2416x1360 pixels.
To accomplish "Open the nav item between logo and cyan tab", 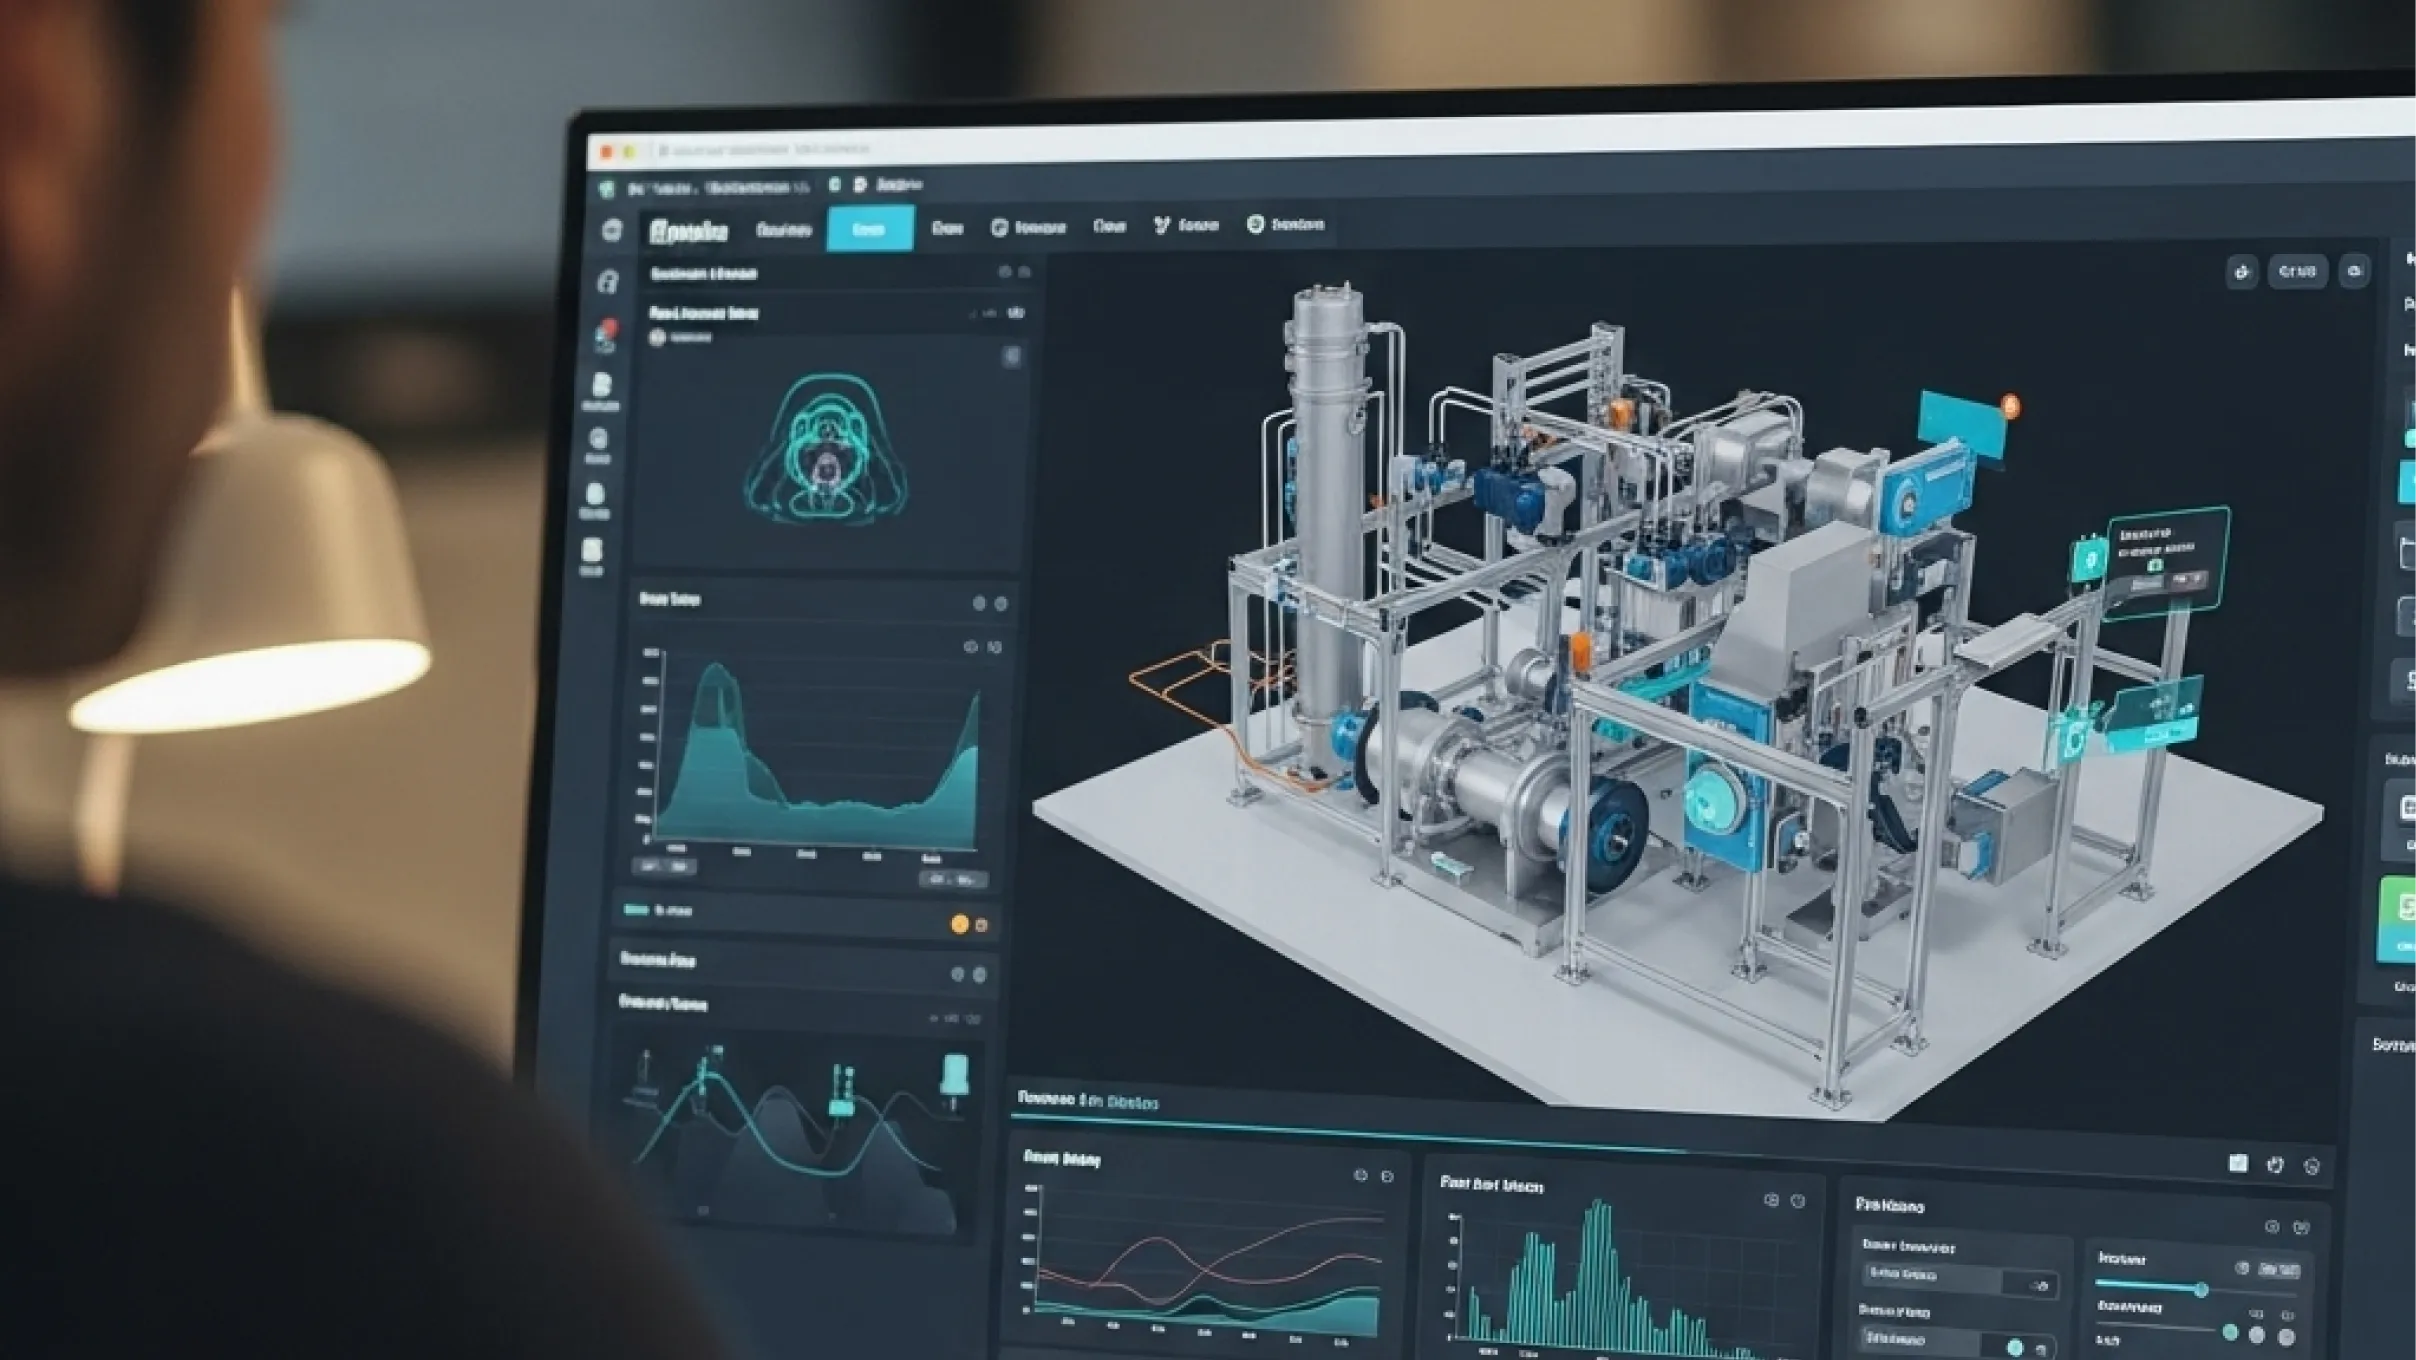I will (x=784, y=230).
